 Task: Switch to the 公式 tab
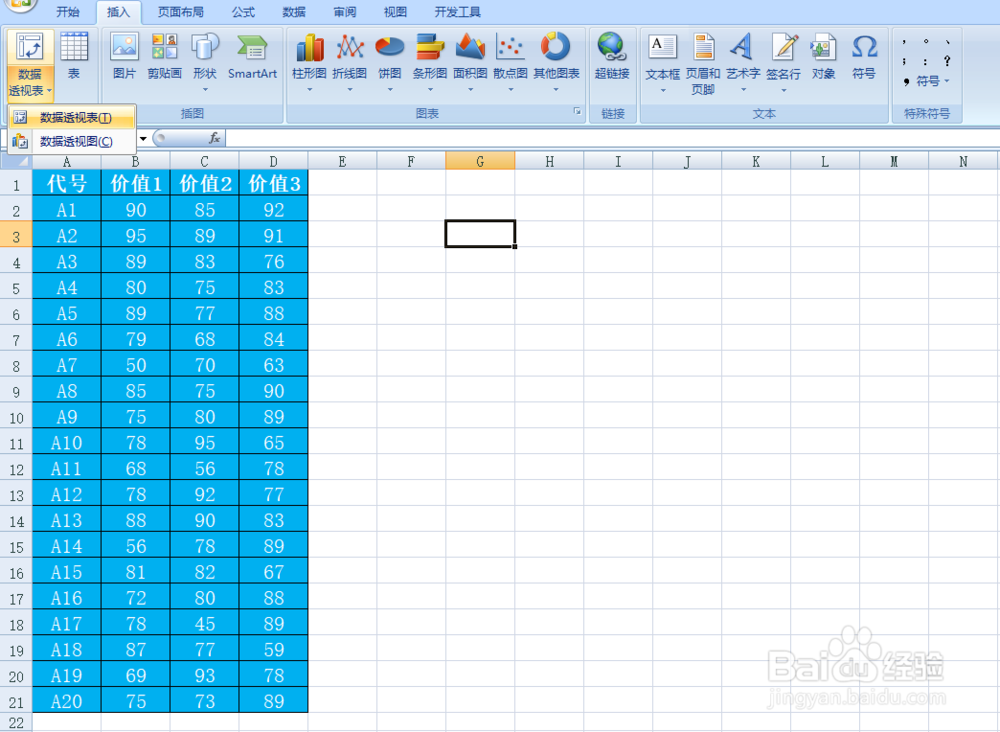click(243, 11)
